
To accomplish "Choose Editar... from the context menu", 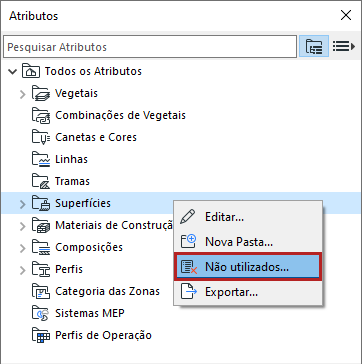I will tap(248, 217).
